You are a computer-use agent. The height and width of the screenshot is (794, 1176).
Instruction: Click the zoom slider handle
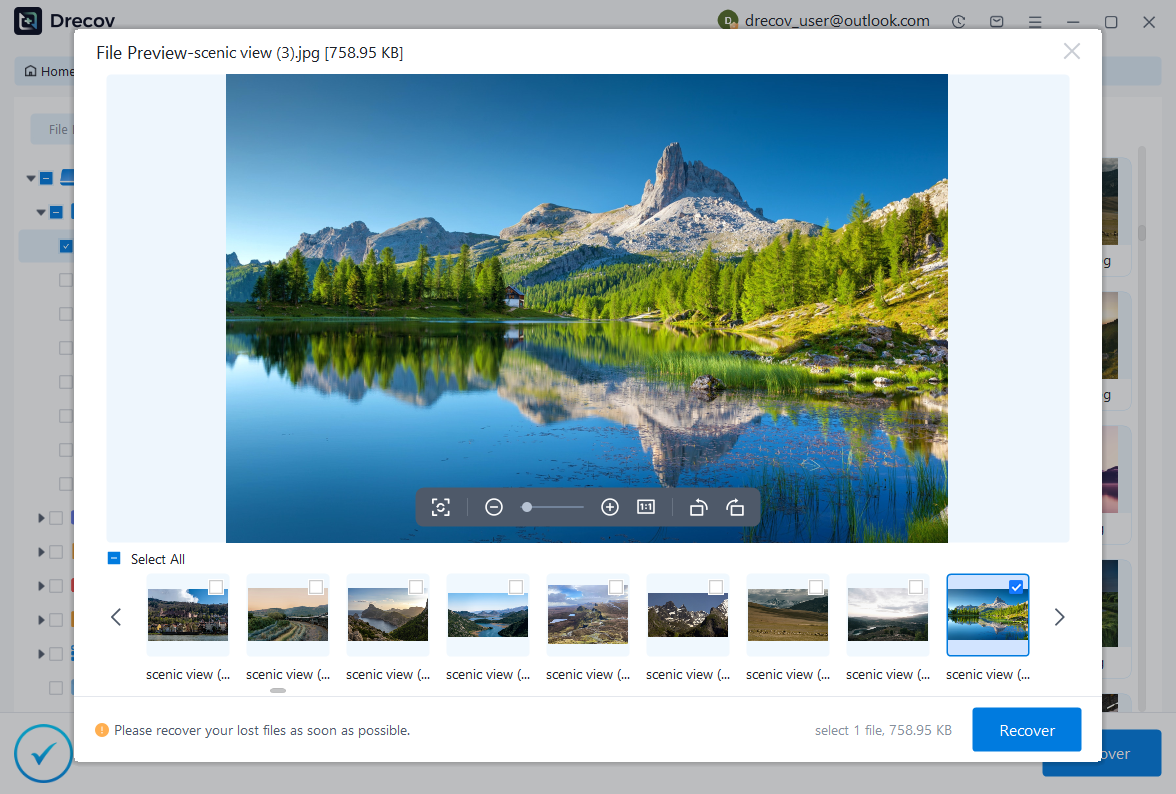[527, 507]
